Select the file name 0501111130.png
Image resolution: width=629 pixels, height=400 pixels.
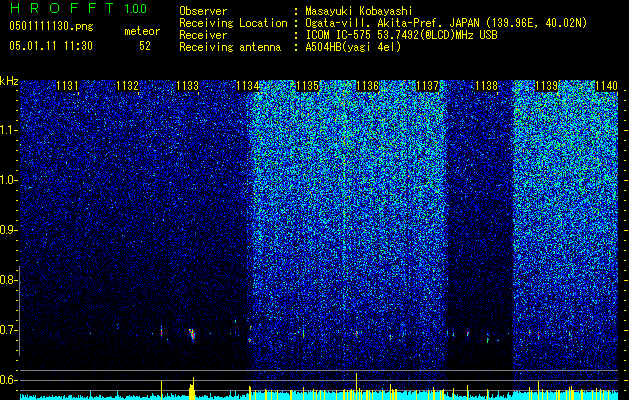click(51, 26)
